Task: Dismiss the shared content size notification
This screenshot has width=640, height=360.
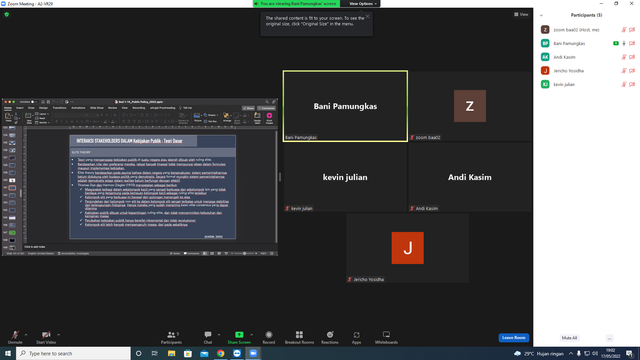Action: (x=367, y=16)
